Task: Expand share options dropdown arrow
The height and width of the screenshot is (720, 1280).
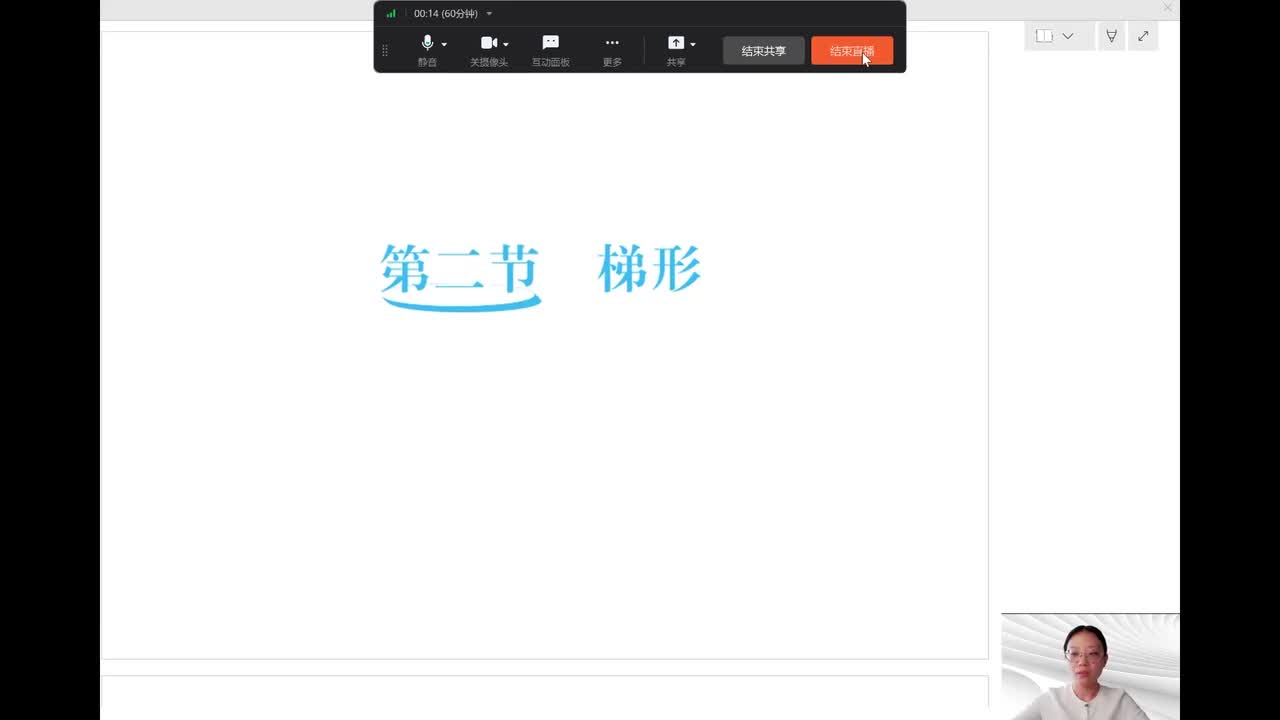Action: coord(693,45)
